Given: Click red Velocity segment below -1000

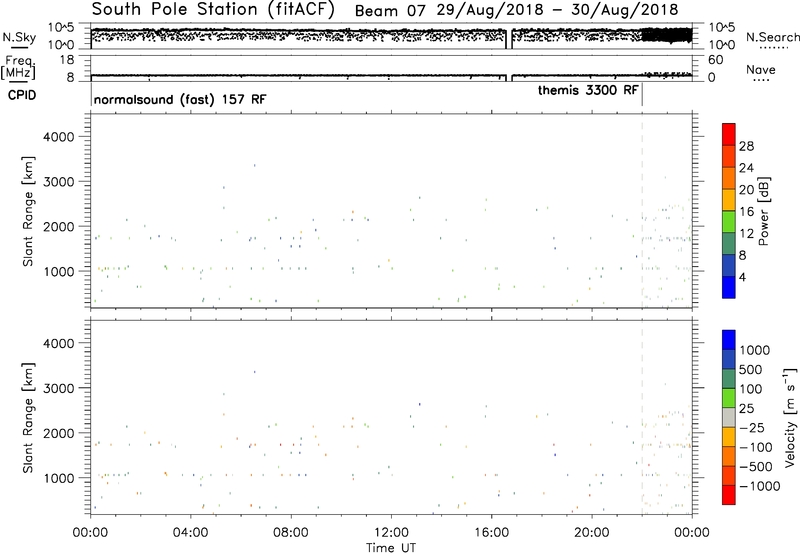Looking at the screenshot, I should [729, 495].
